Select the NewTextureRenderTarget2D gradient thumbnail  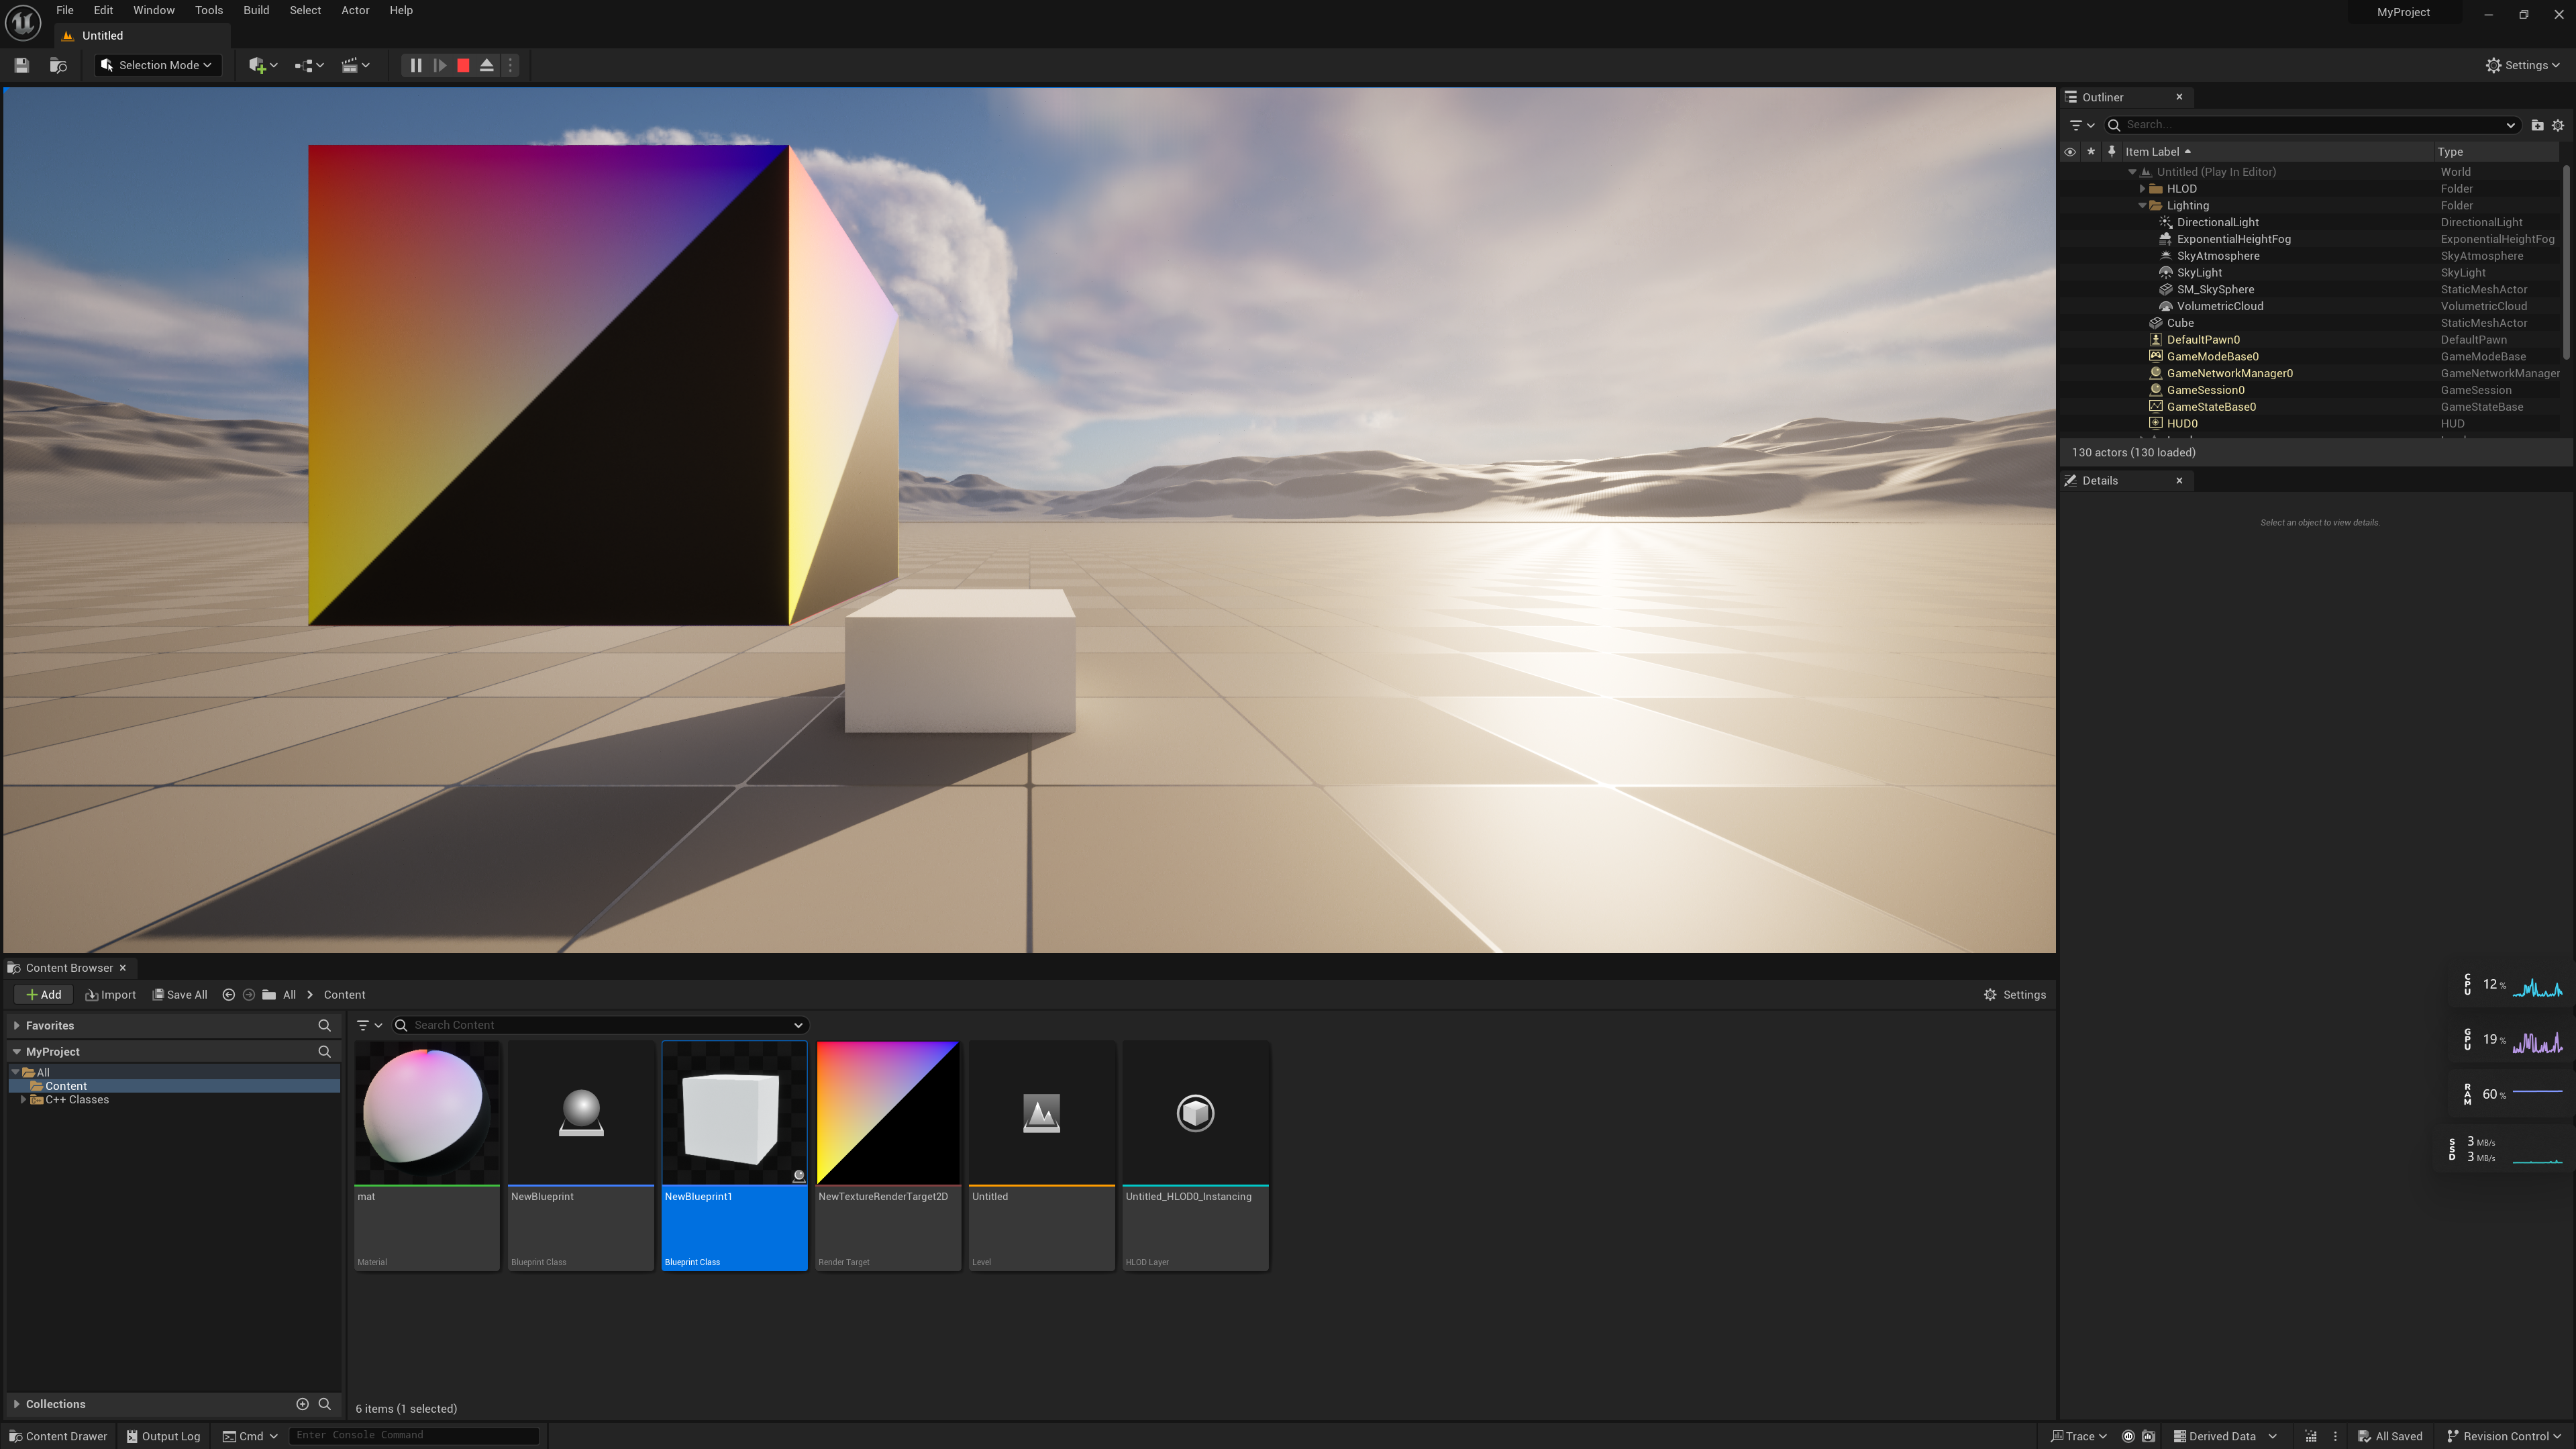point(887,1112)
